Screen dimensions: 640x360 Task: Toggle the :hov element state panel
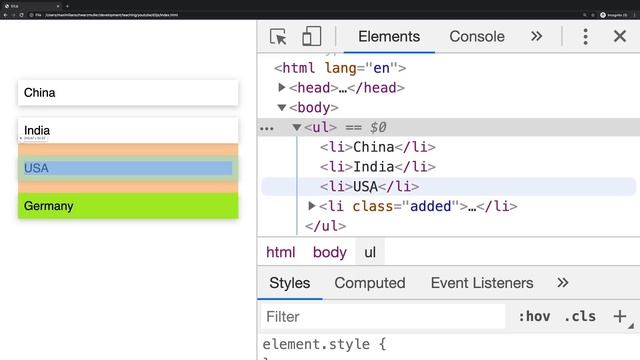click(534, 317)
